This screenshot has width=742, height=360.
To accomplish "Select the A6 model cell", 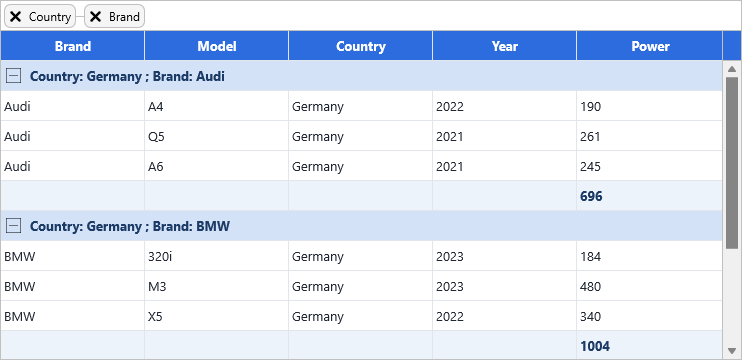I will [x=217, y=167].
